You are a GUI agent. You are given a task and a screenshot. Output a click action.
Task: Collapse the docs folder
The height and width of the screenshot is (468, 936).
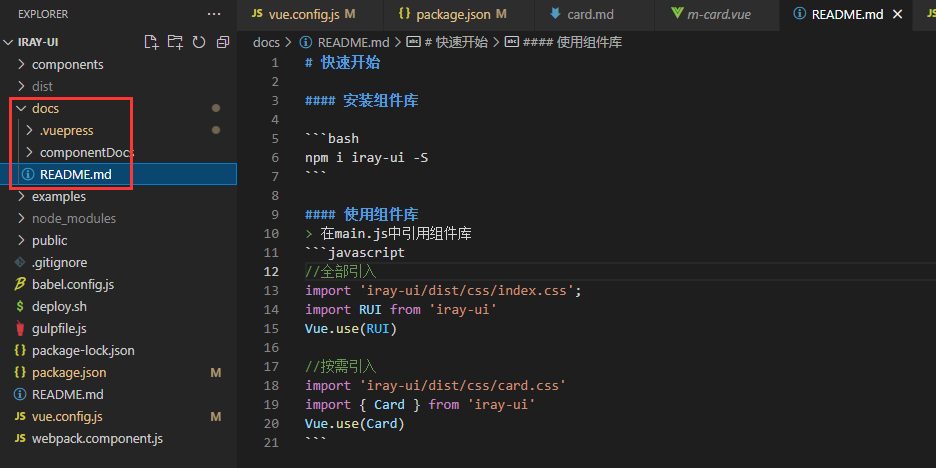pyautogui.click(x=118, y=109)
